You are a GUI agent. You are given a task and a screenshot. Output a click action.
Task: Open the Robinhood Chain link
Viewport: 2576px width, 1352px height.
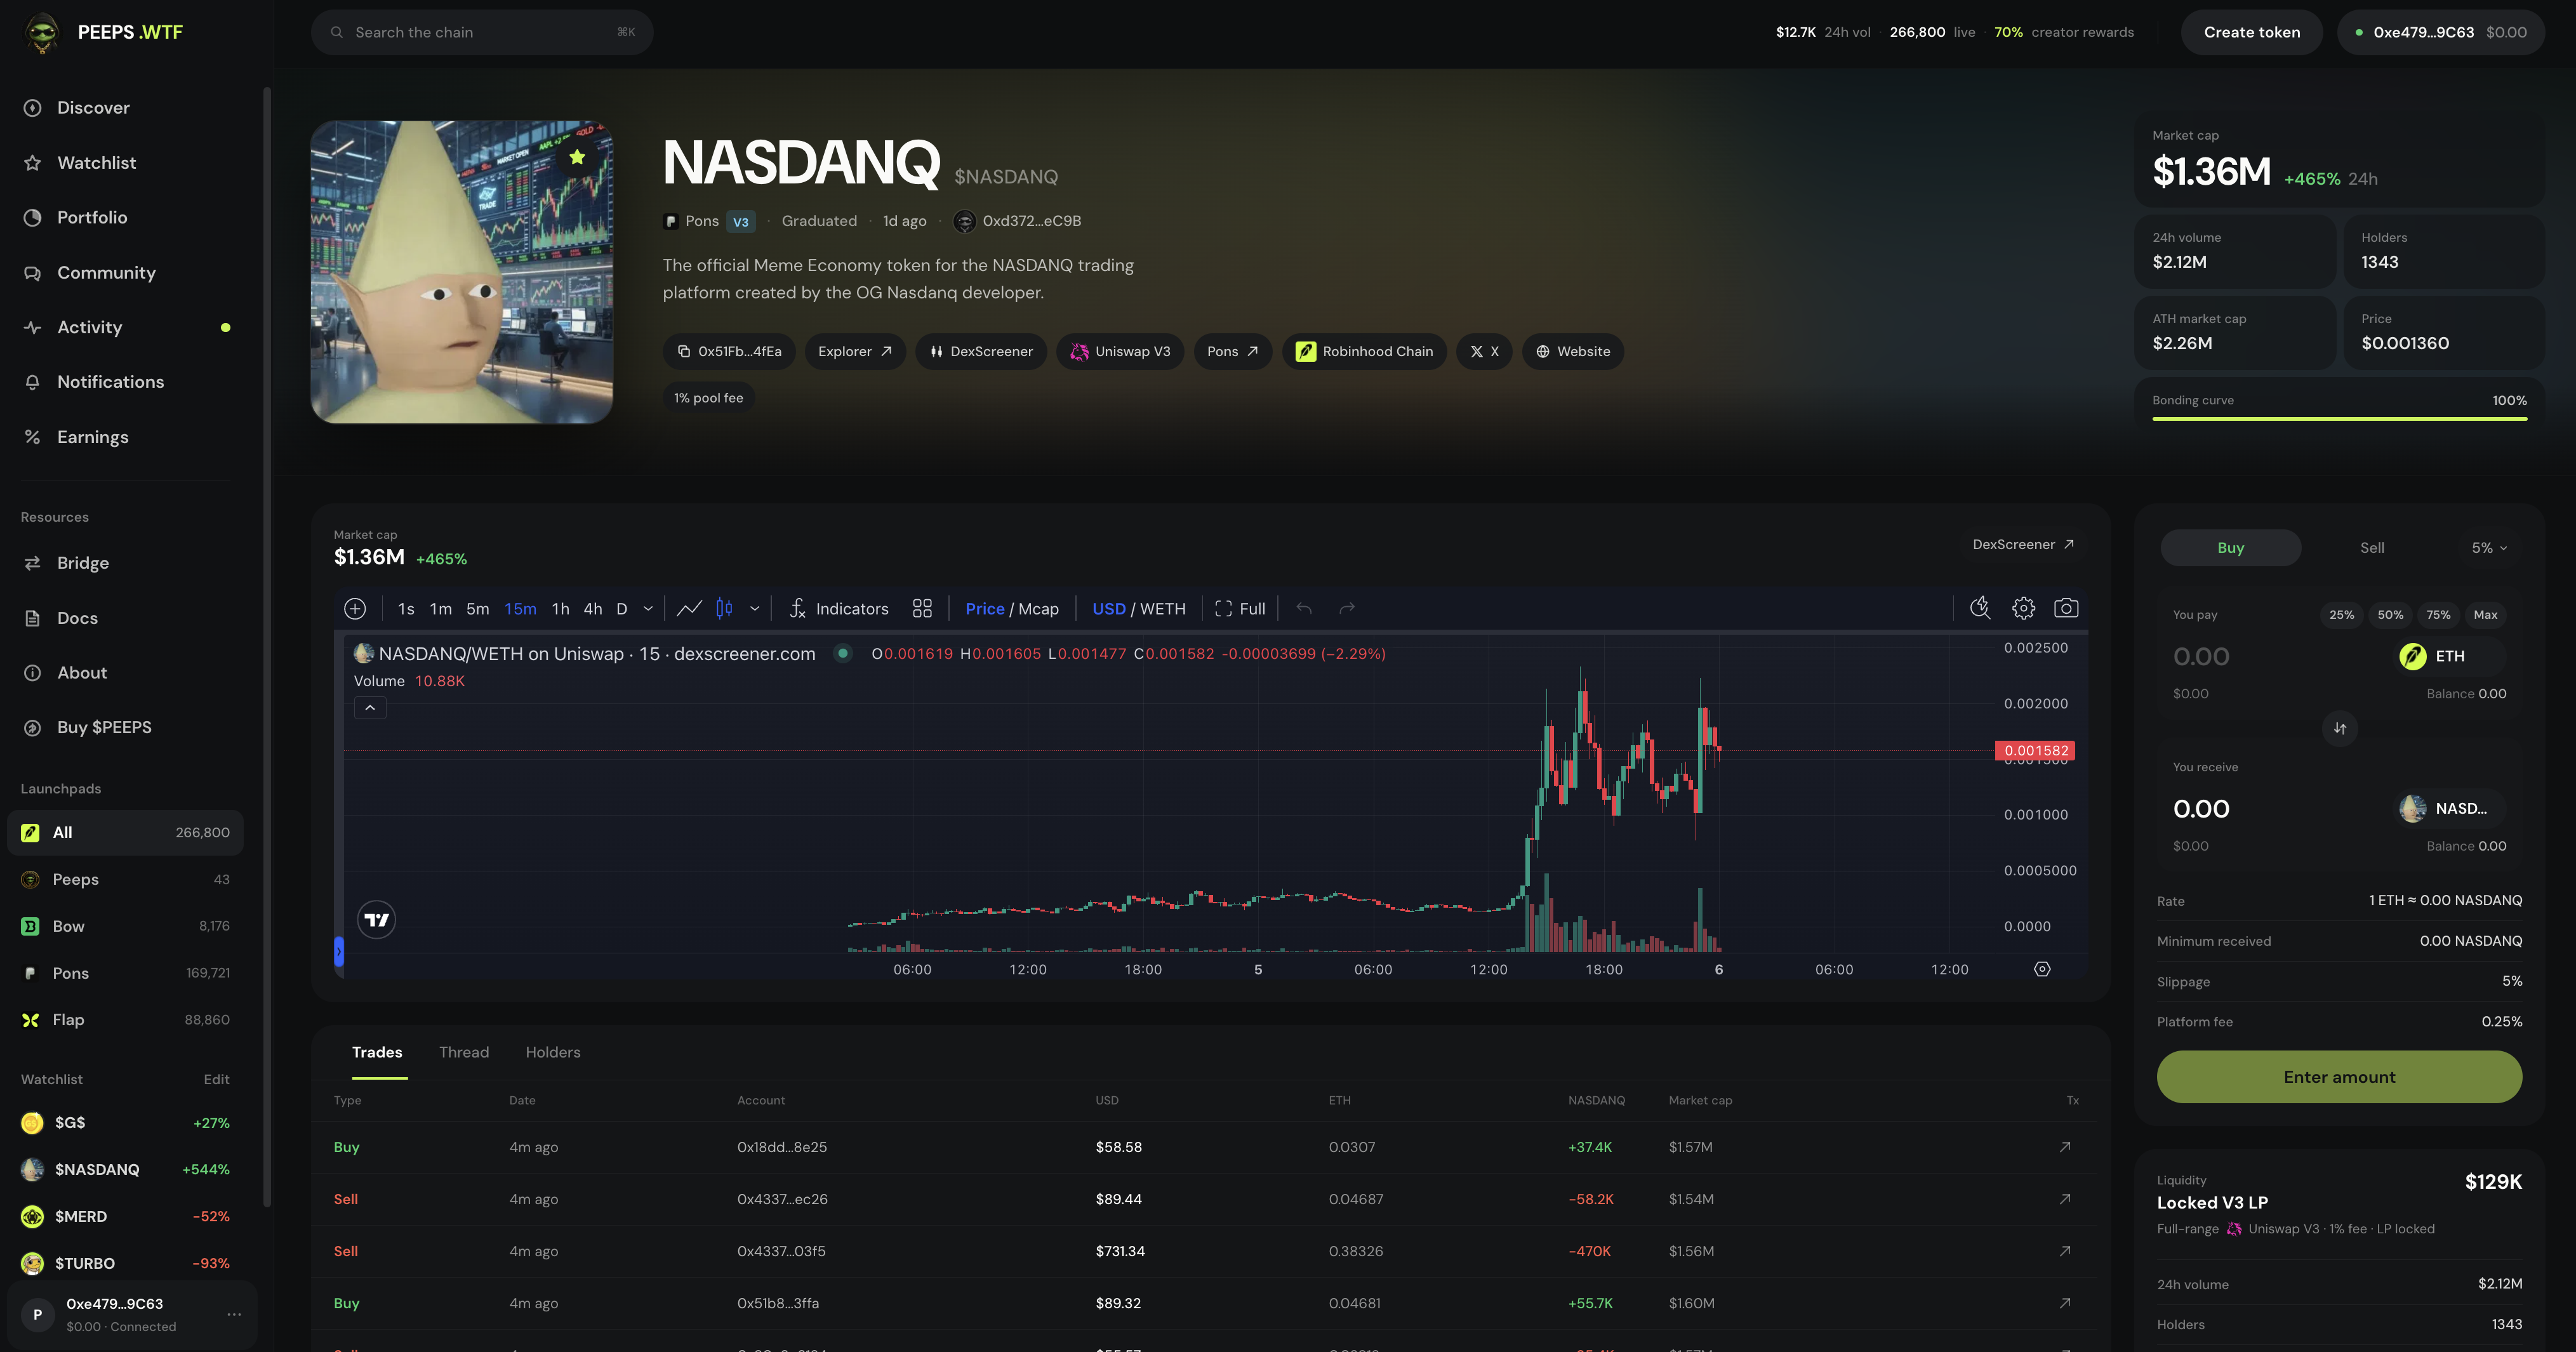[x=1364, y=351]
